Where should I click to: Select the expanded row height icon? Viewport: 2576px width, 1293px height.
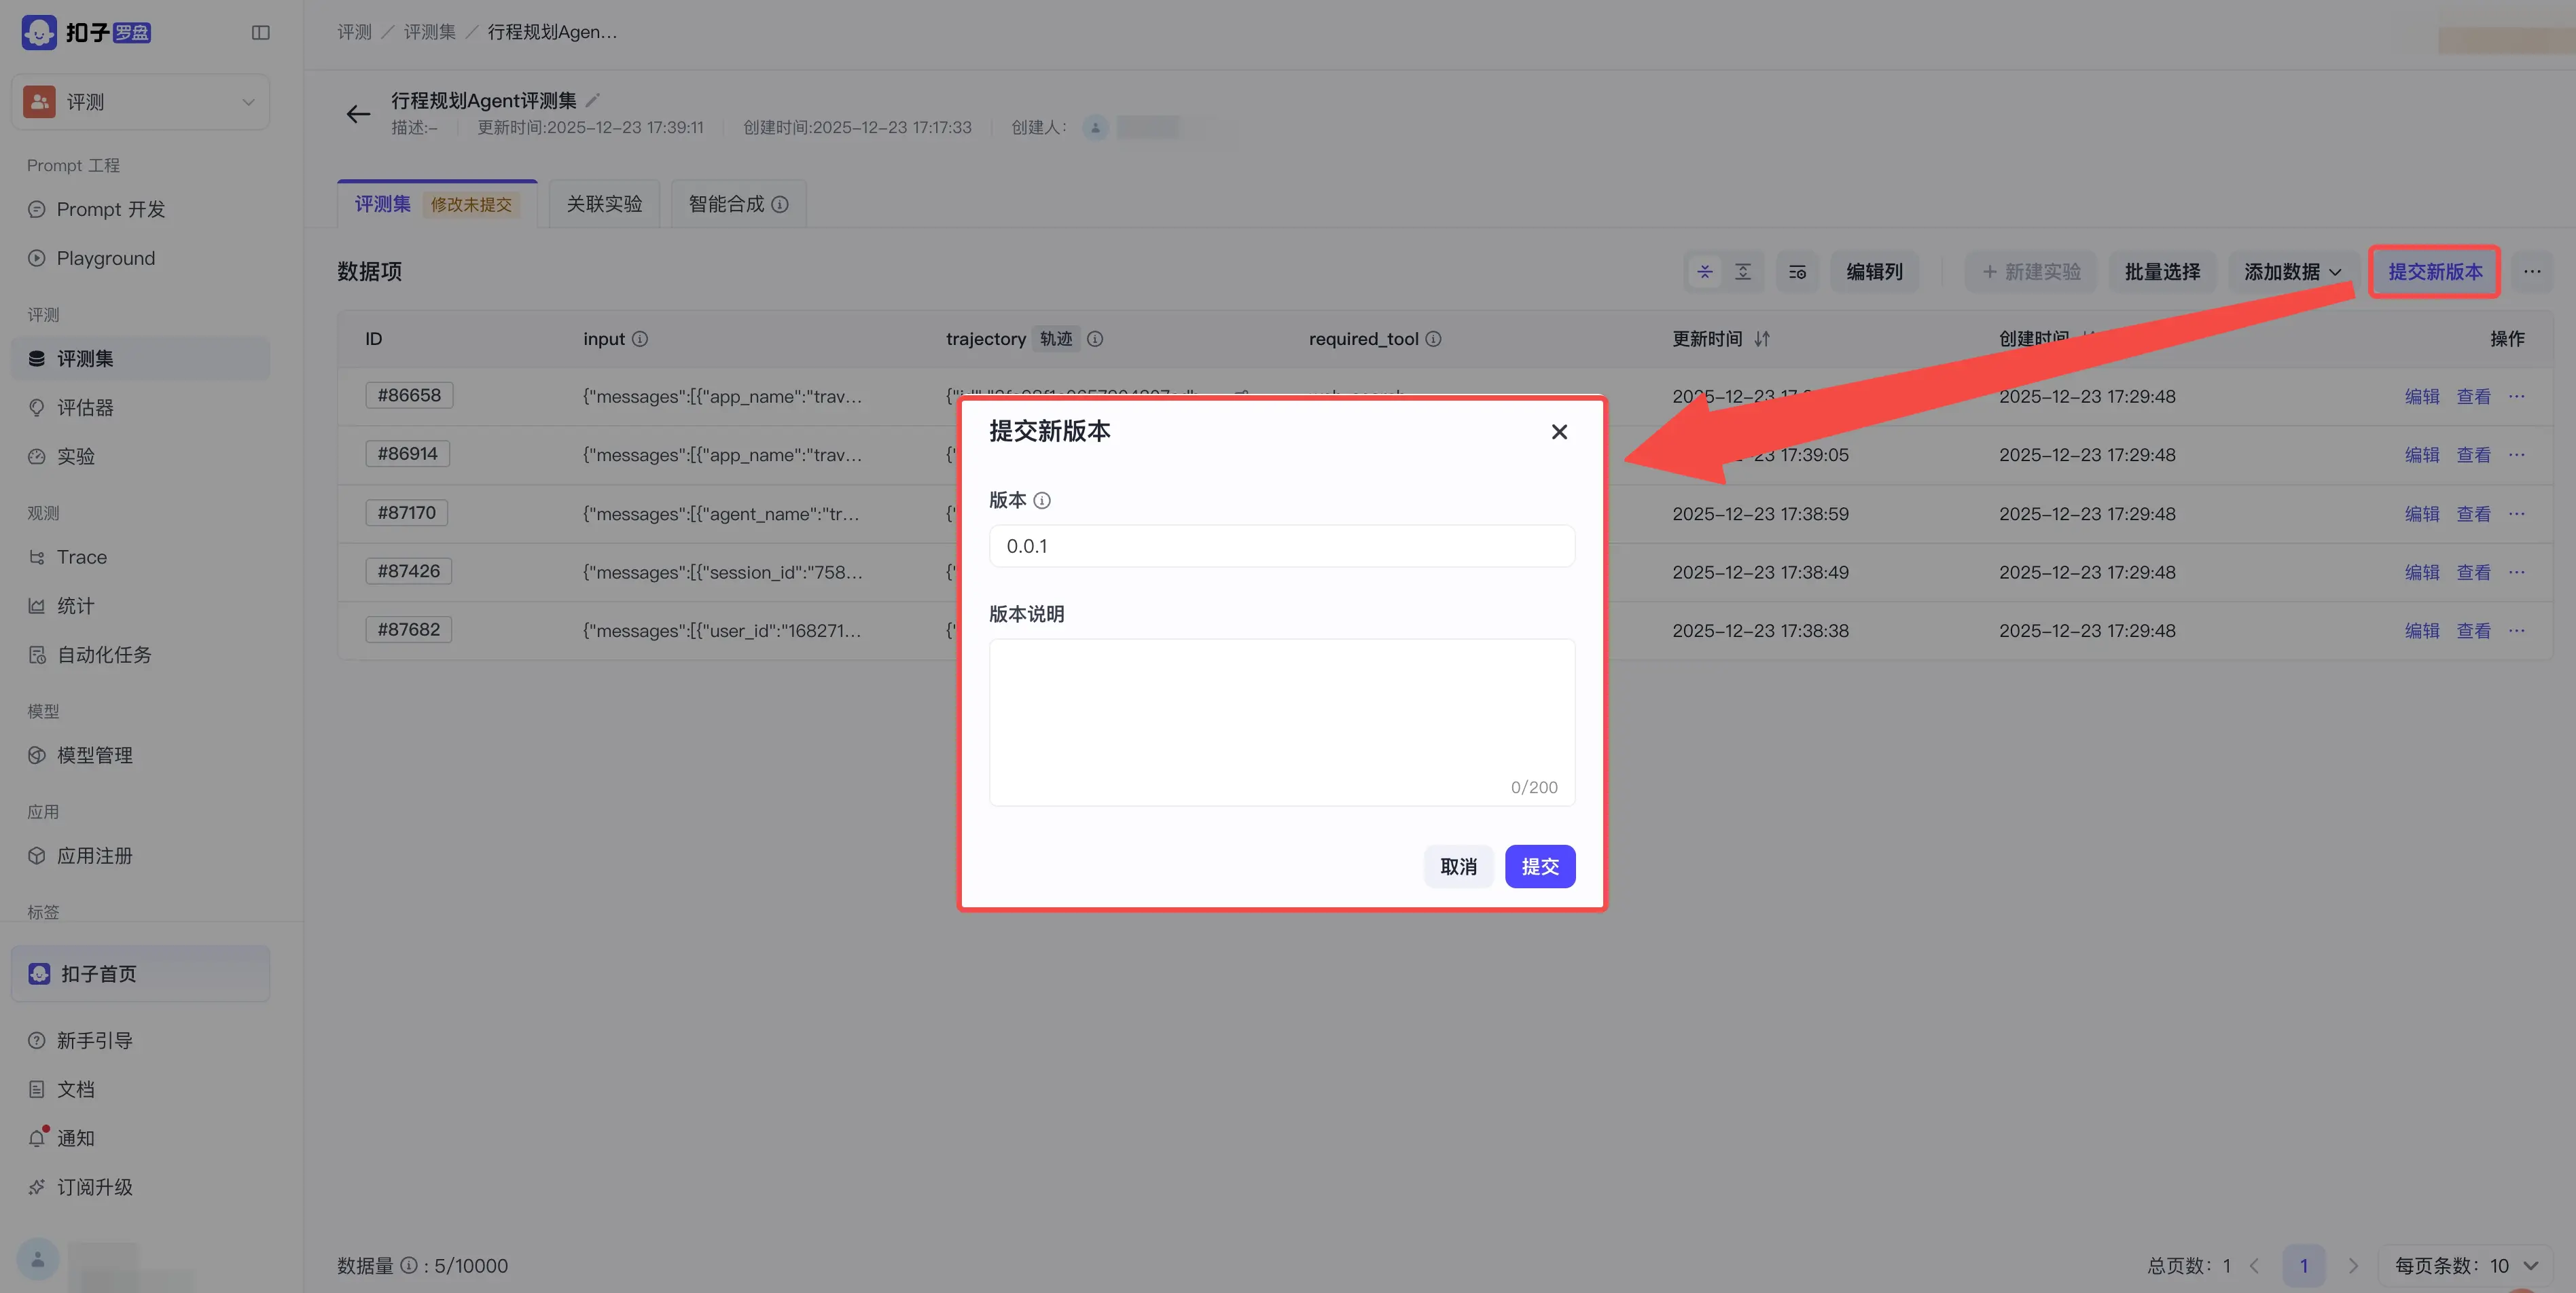coord(1743,272)
